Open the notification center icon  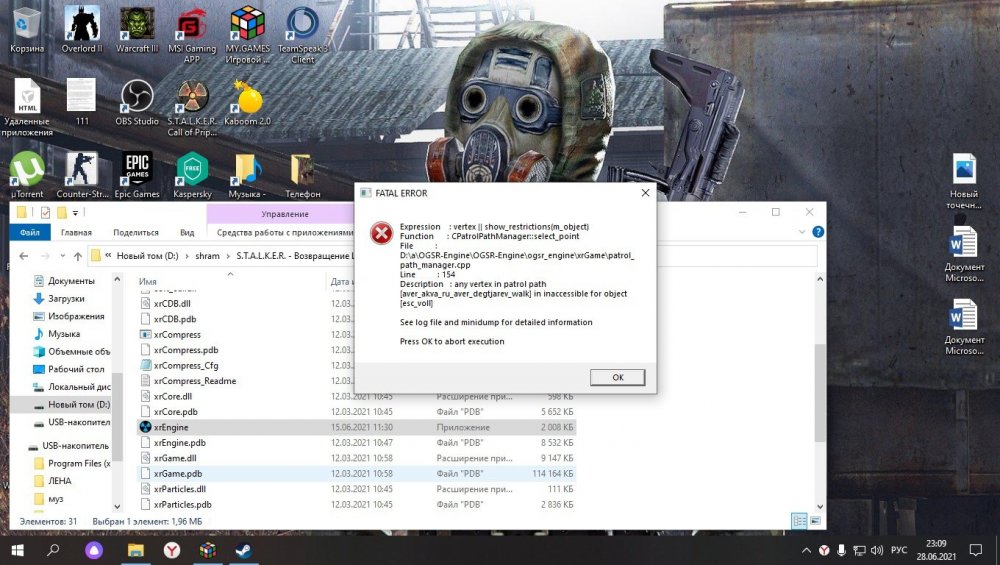pyautogui.click(x=975, y=550)
